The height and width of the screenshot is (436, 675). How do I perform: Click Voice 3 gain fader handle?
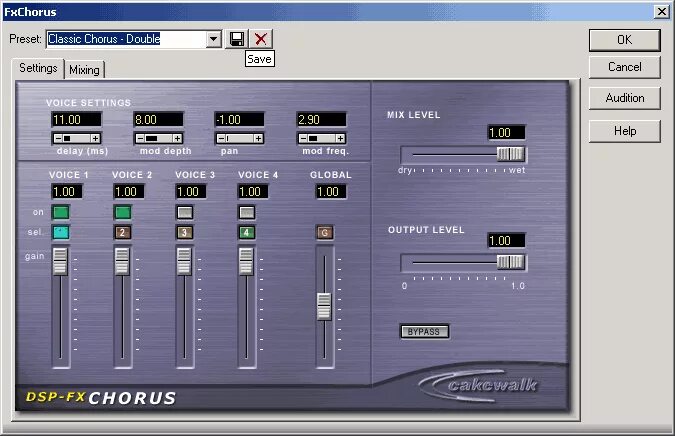tap(184, 261)
